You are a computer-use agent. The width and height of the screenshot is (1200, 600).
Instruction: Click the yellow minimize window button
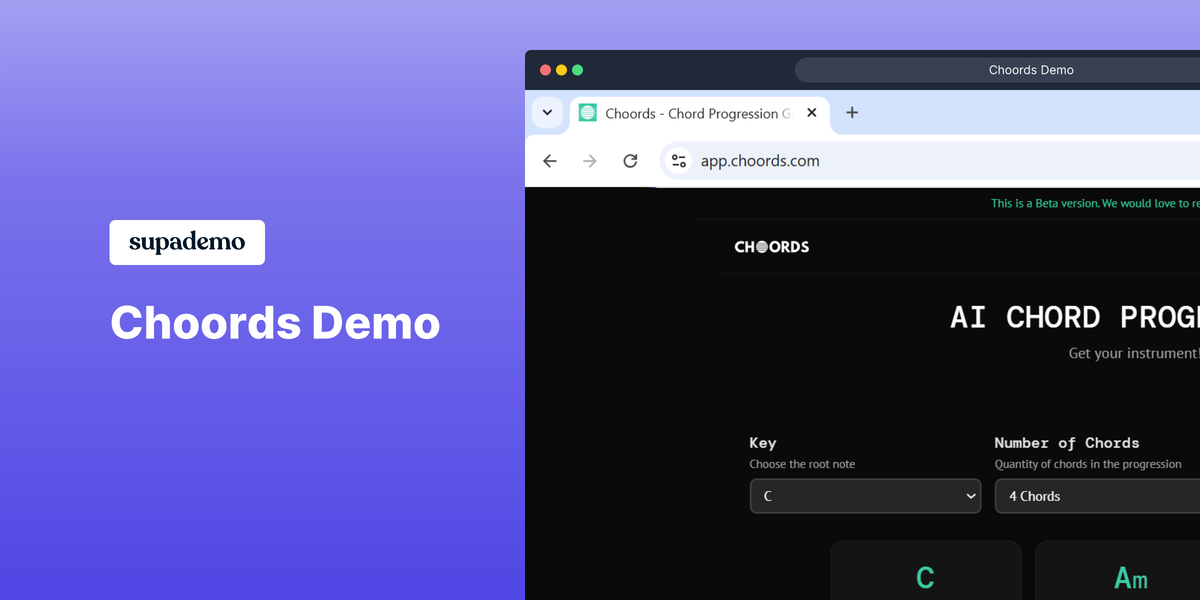pos(561,70)
